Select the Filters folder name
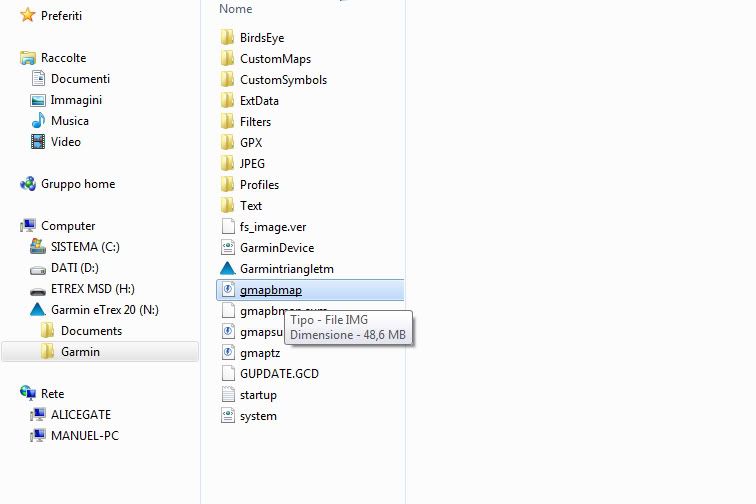The width and height of the screenshot is (756, 504). point(256,122)
